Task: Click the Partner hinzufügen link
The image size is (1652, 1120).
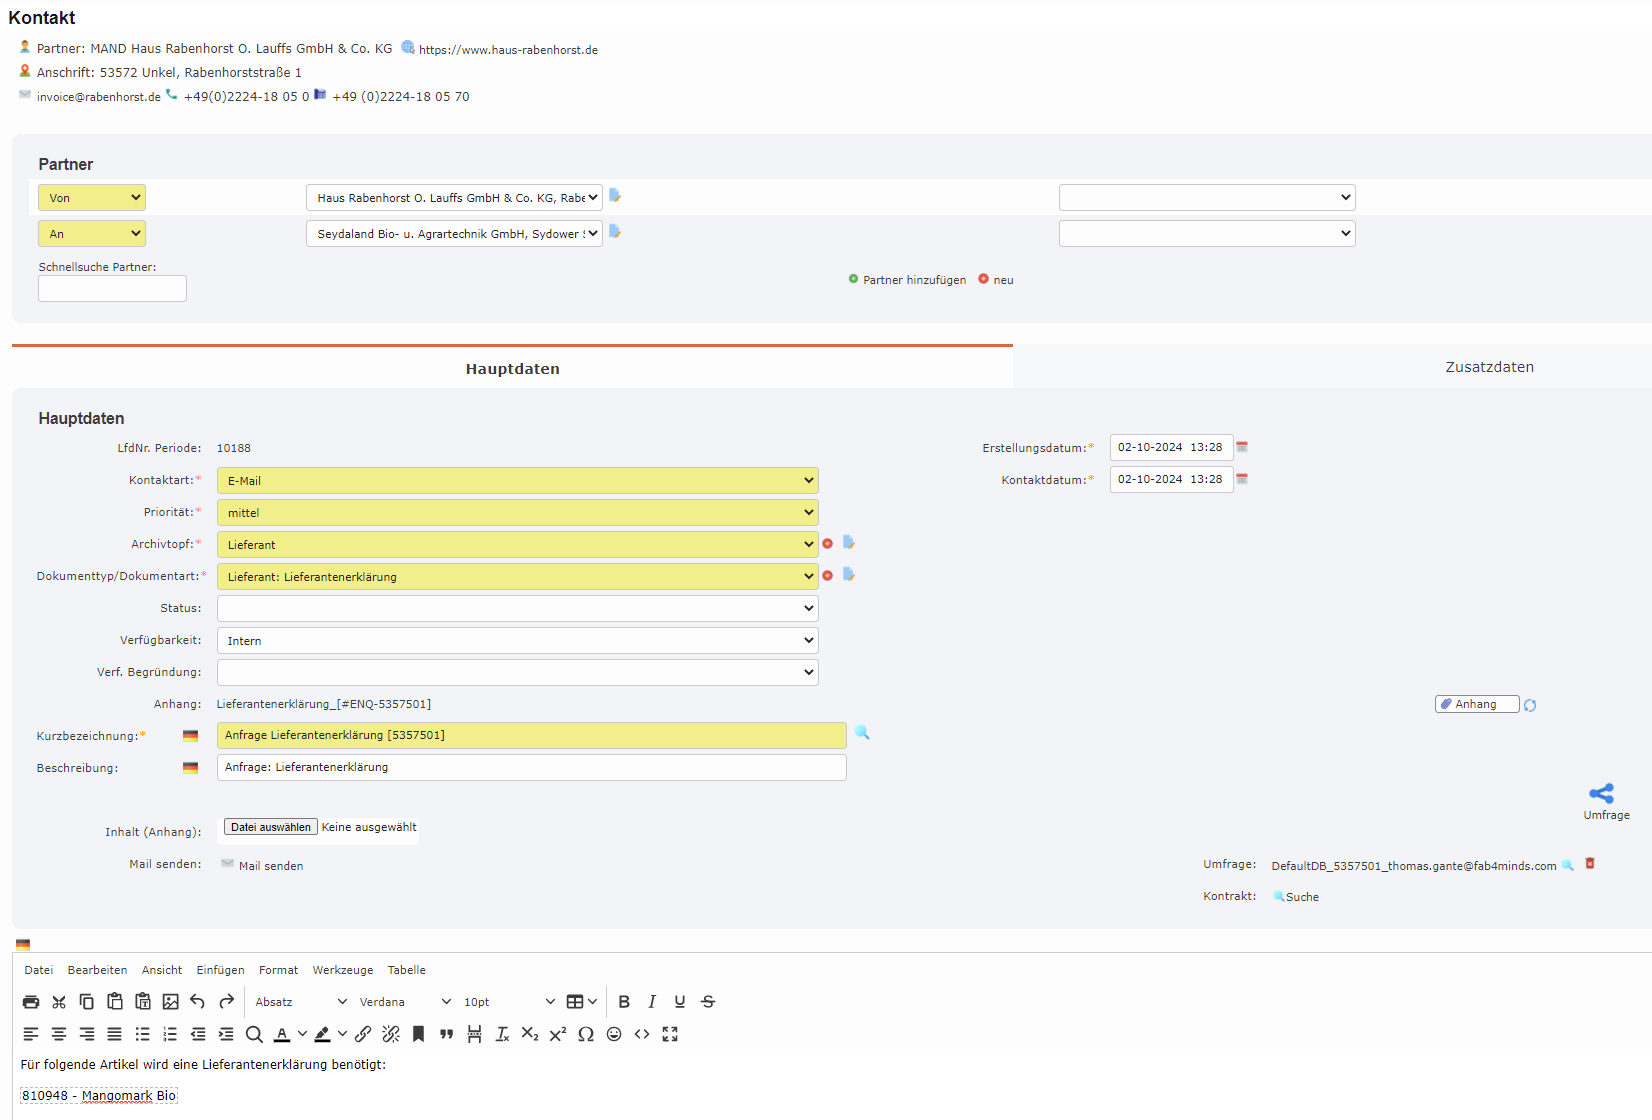Action: (913, 280)
